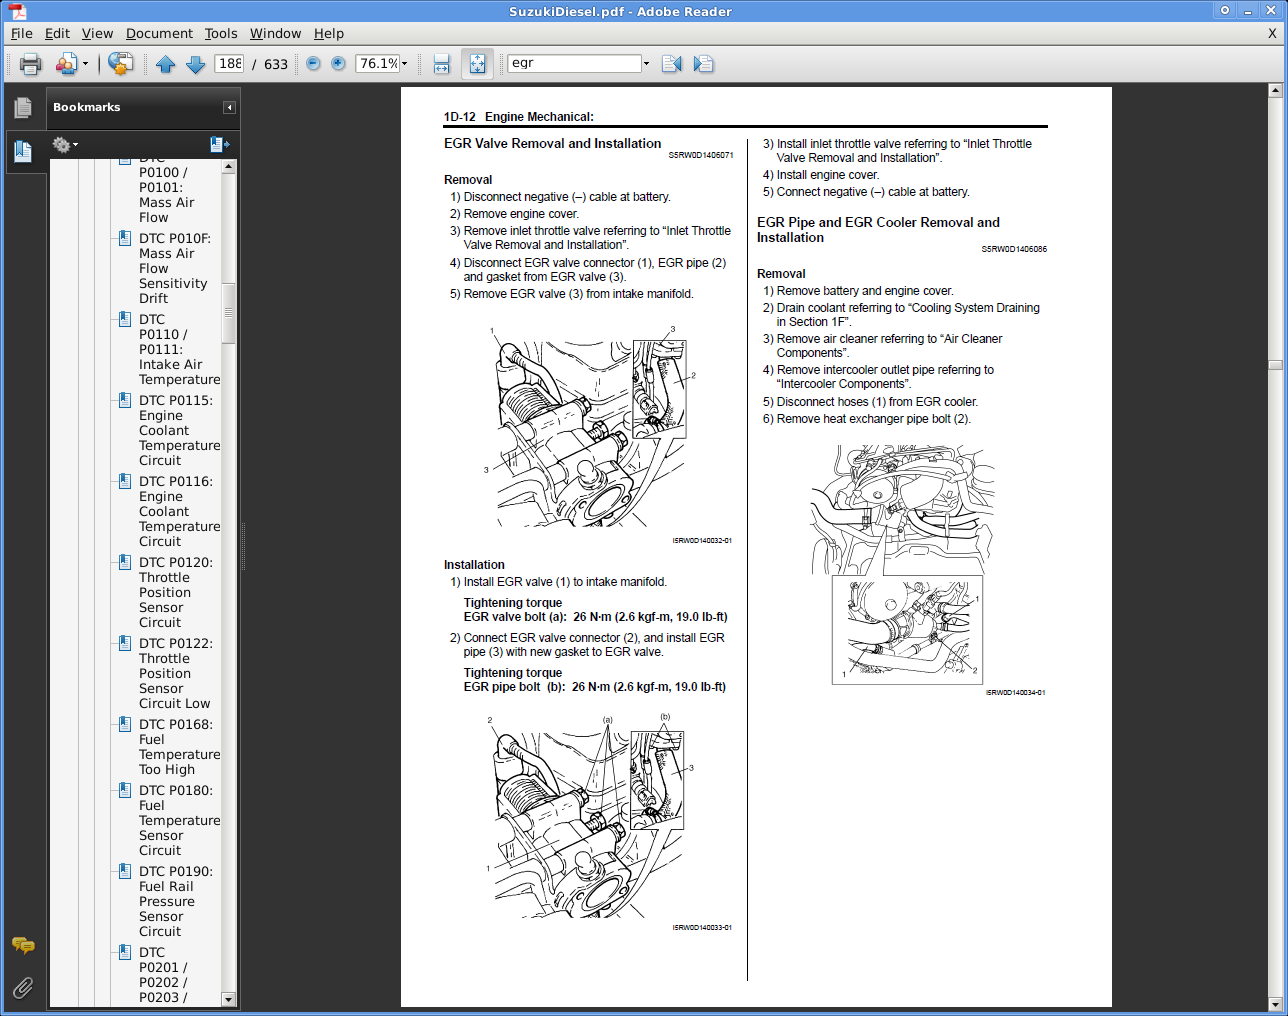The width and height of the screenshot is (1288, 1016).
Task: Open the File menu
Action: 22,33
